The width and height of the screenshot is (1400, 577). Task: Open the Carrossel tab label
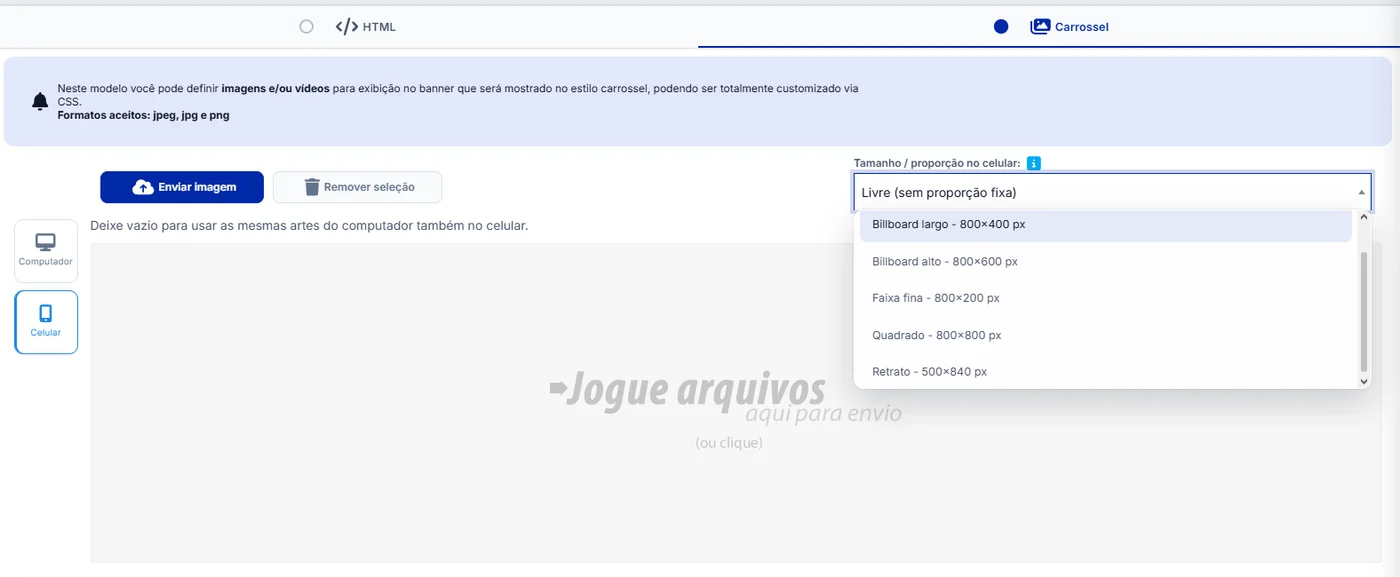point(1082,27)
